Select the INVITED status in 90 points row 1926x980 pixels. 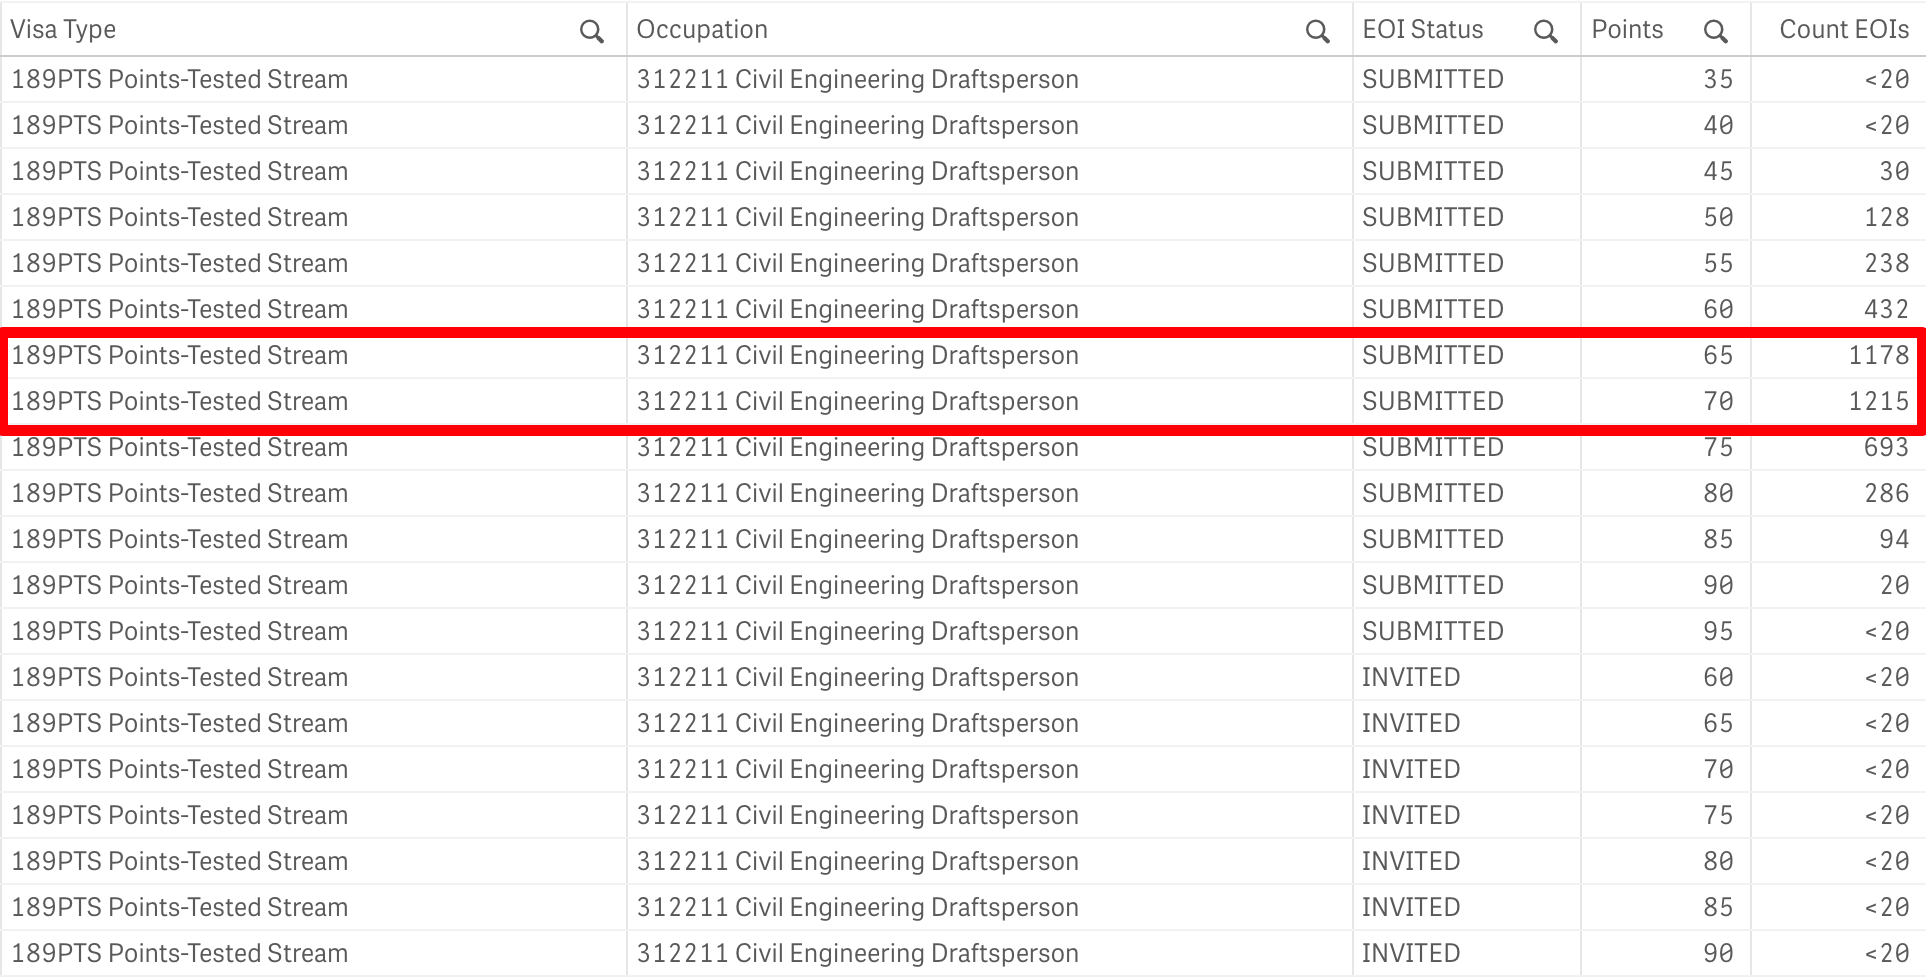(x=1411, y=953)
